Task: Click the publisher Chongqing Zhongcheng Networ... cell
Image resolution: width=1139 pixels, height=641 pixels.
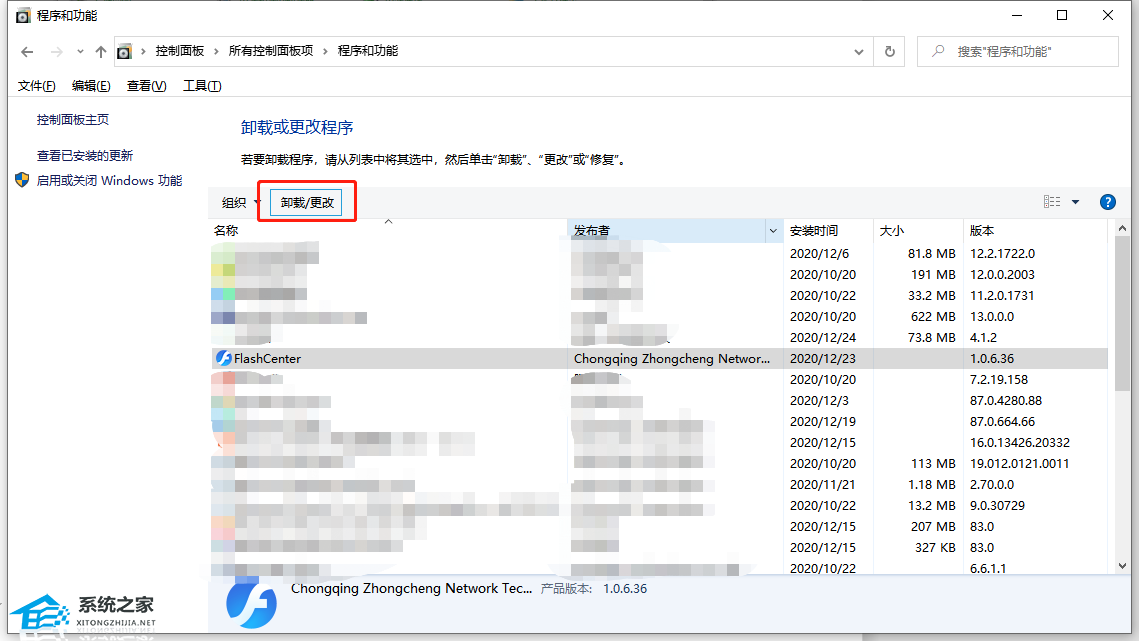Action: [672, 358]
